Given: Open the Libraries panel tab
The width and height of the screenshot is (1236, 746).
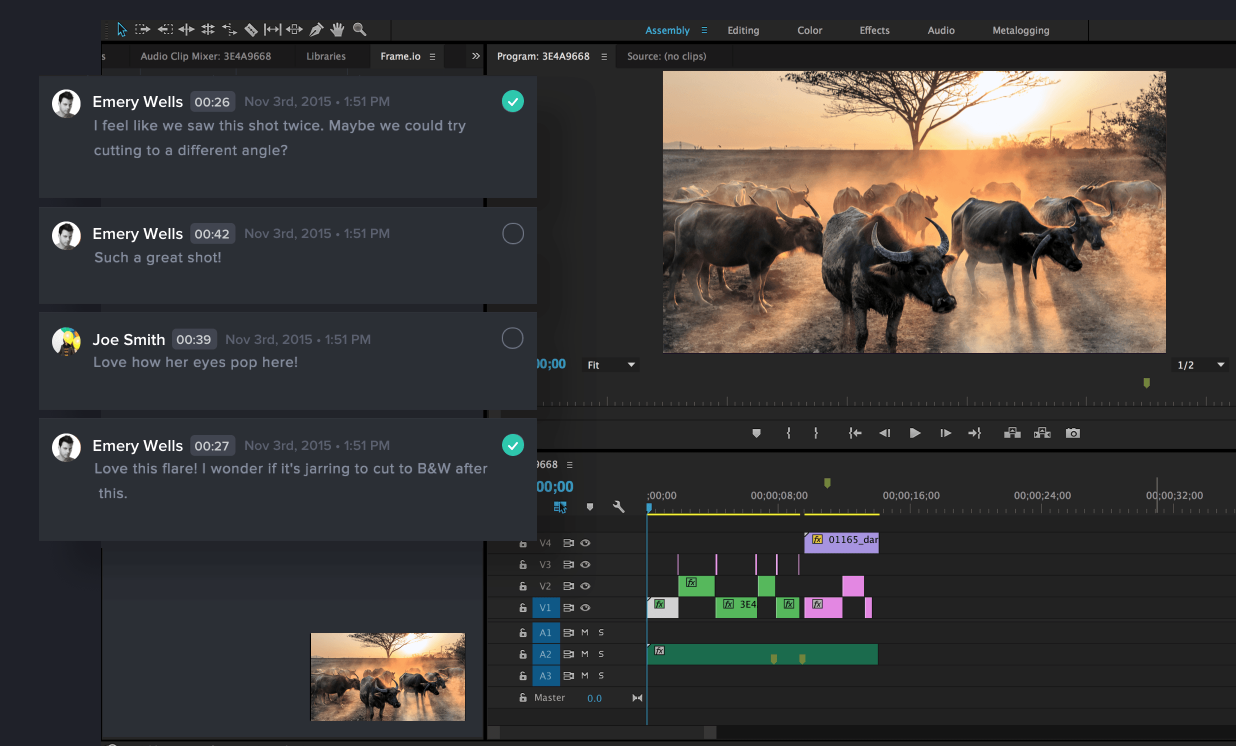Looking at the screenshot, I should coord(326,56).
